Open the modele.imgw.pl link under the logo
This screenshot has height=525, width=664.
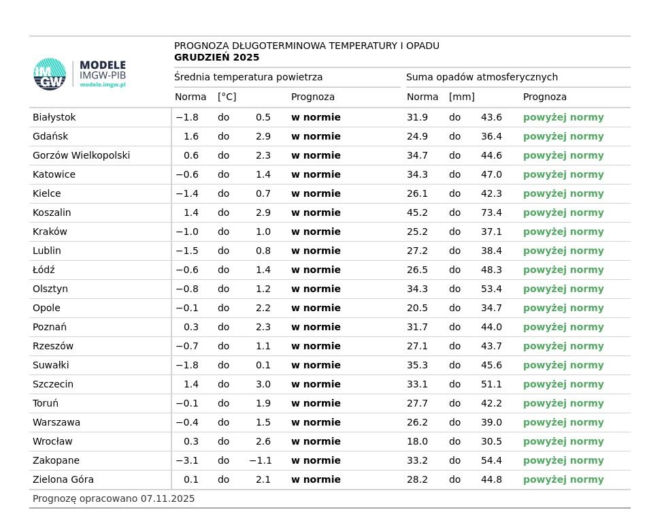103,85
